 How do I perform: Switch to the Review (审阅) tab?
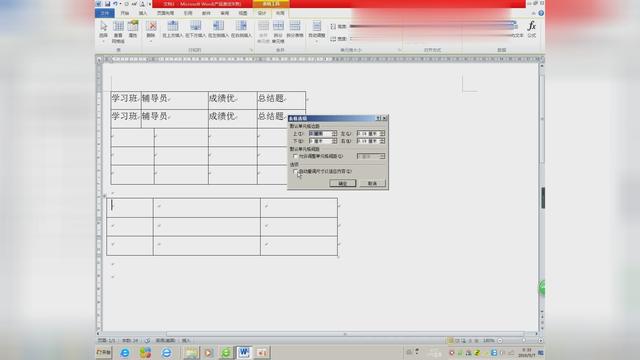click(225, 13)
